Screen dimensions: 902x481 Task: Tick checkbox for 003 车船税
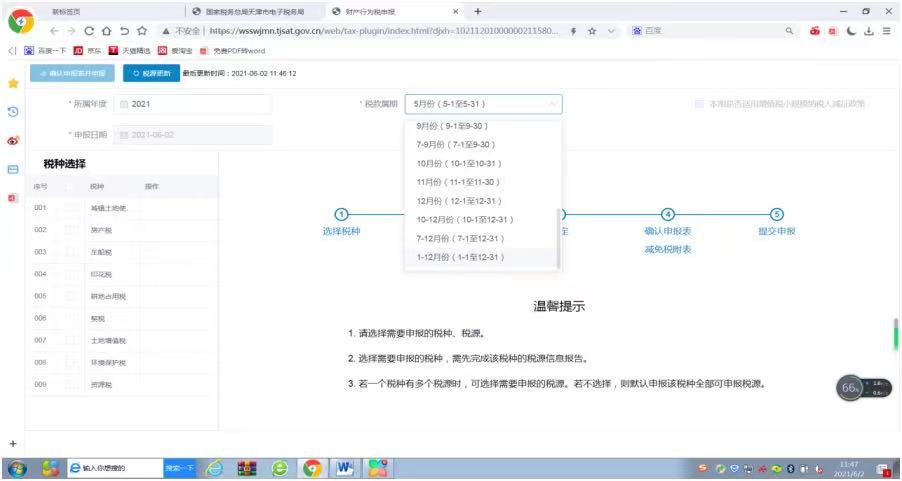pyautogui.click(x=70, y=252)
